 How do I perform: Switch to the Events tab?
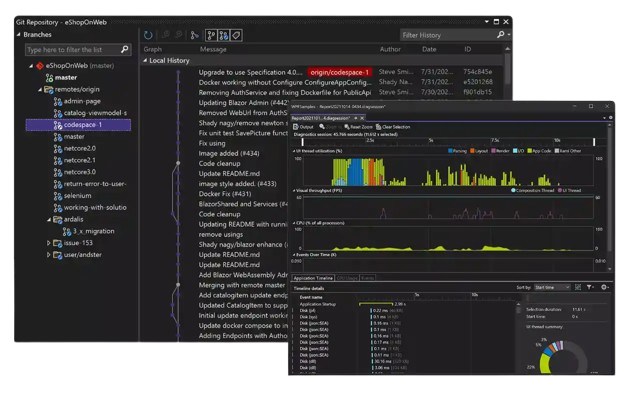click(x=367, y=278)
